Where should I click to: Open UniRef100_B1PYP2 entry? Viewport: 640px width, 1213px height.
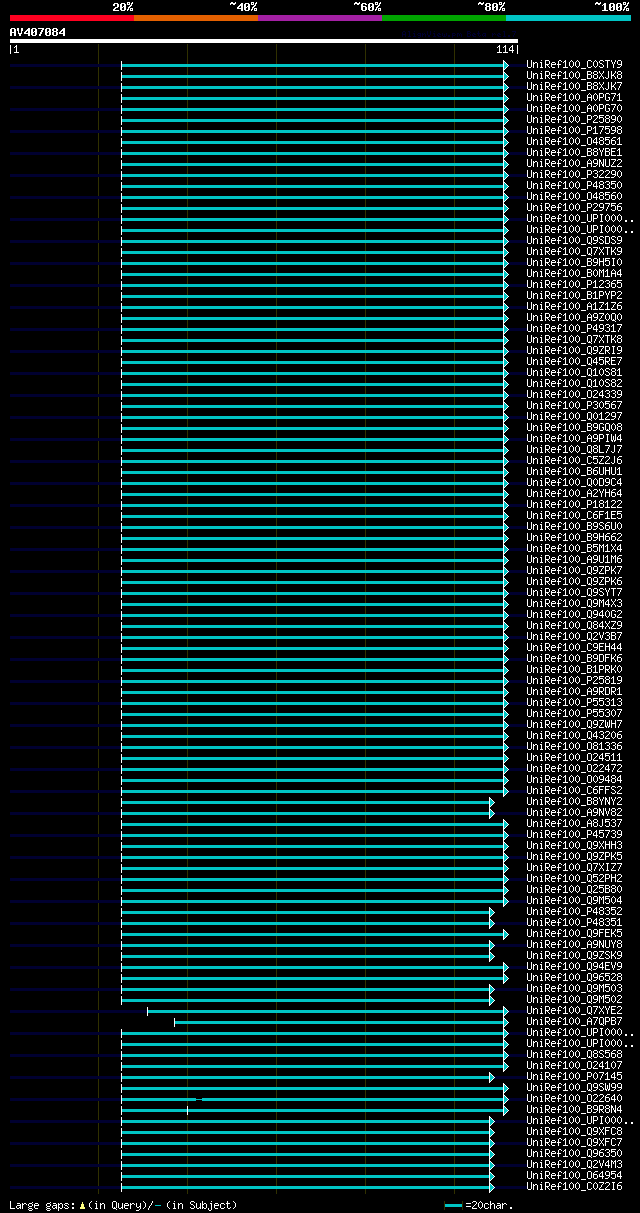point(574,295)
